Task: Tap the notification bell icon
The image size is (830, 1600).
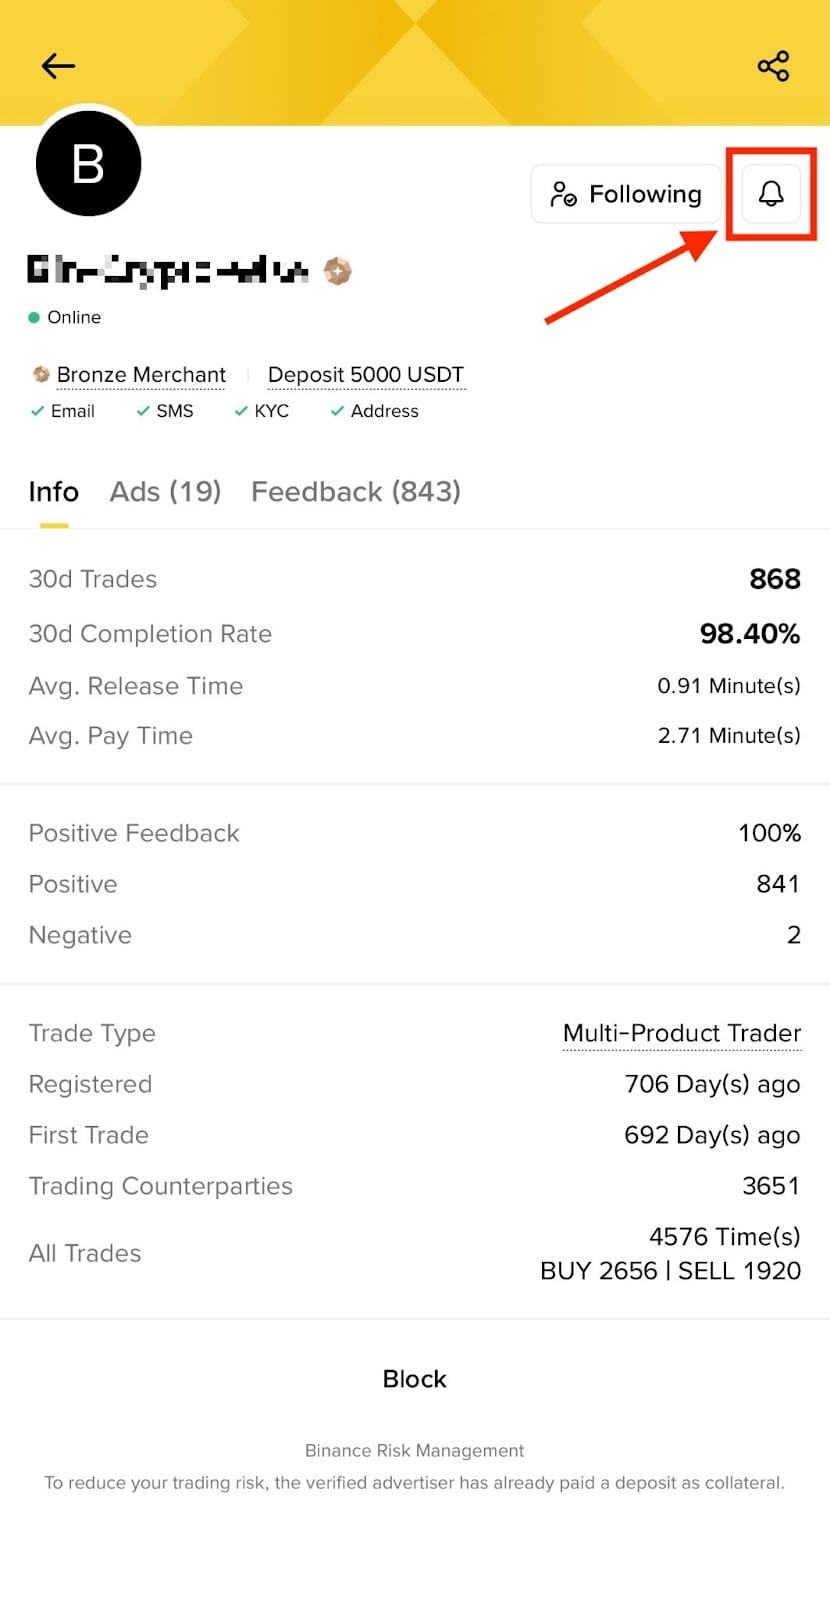Action: tap(771, 193)
